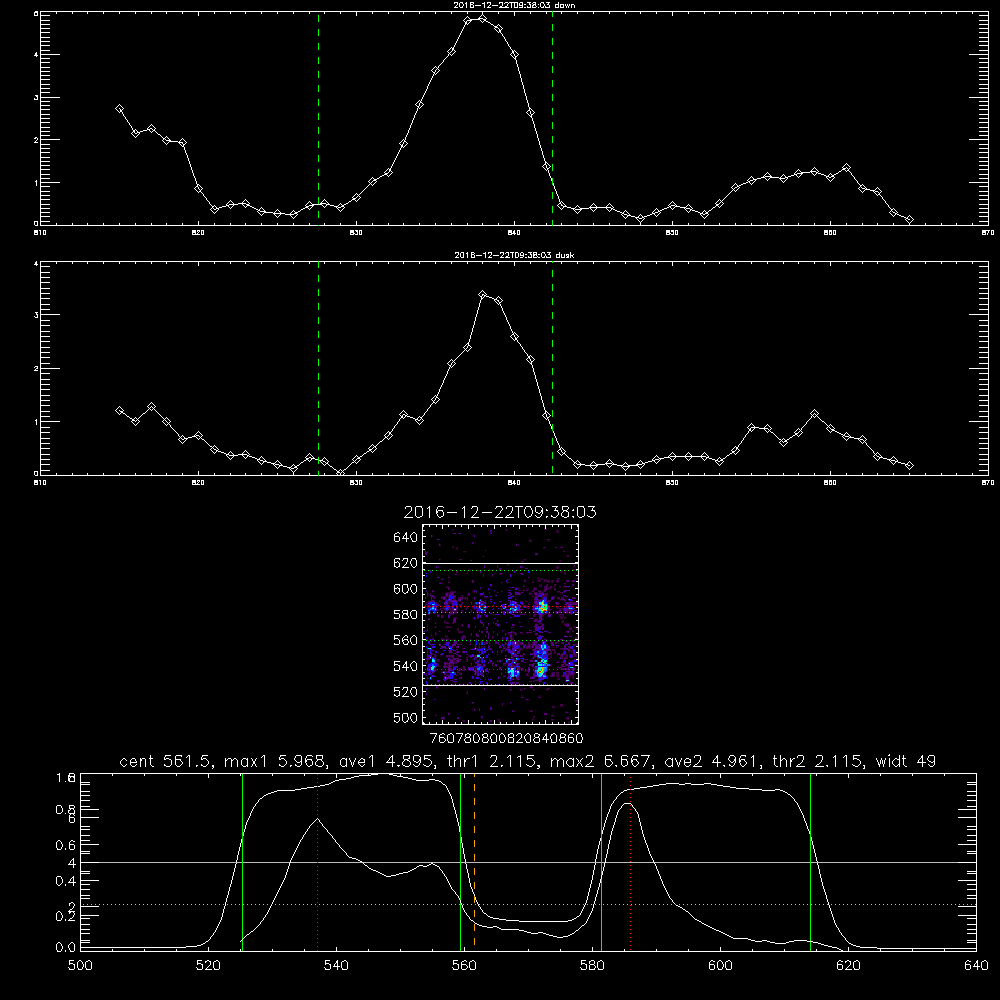Click the heatmap x-axis tick label string
Image resolution: width=1000 pixels, height=1000 pixels.
[506, 738]
